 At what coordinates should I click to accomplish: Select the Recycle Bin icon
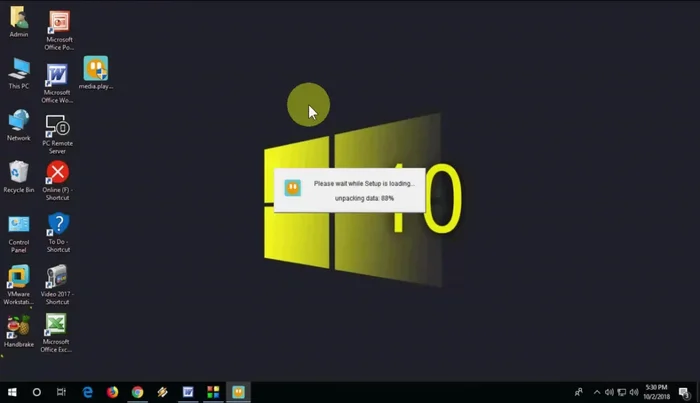(19, 177)
